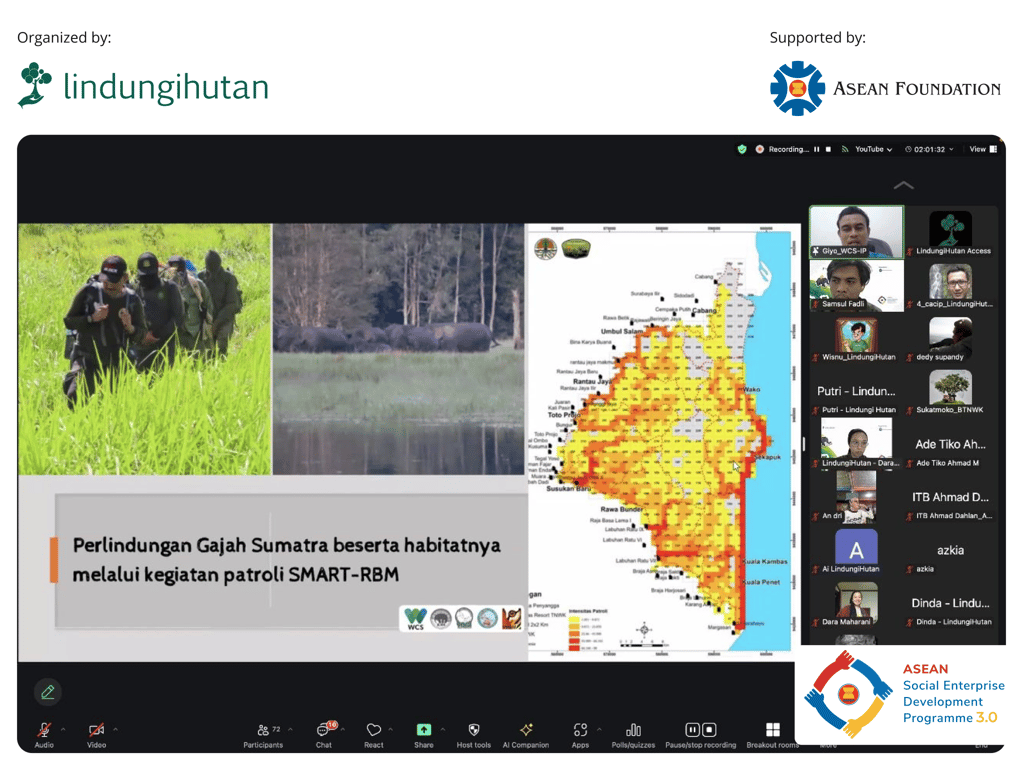Image resolution: width=1023 pixels, height=768 pixels.
Task: Click the ASEAN Foundation logo
Action: click(x=885, y=88)
